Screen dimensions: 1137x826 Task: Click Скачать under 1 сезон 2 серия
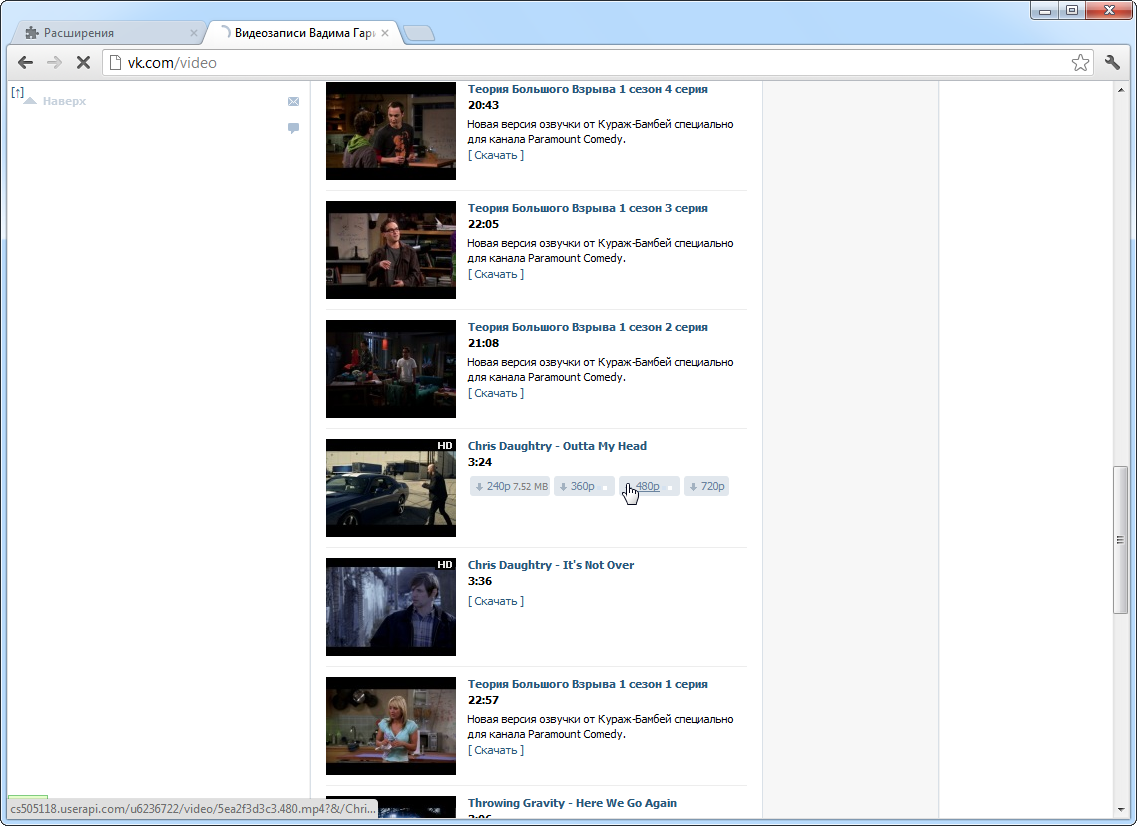(496, 393)
